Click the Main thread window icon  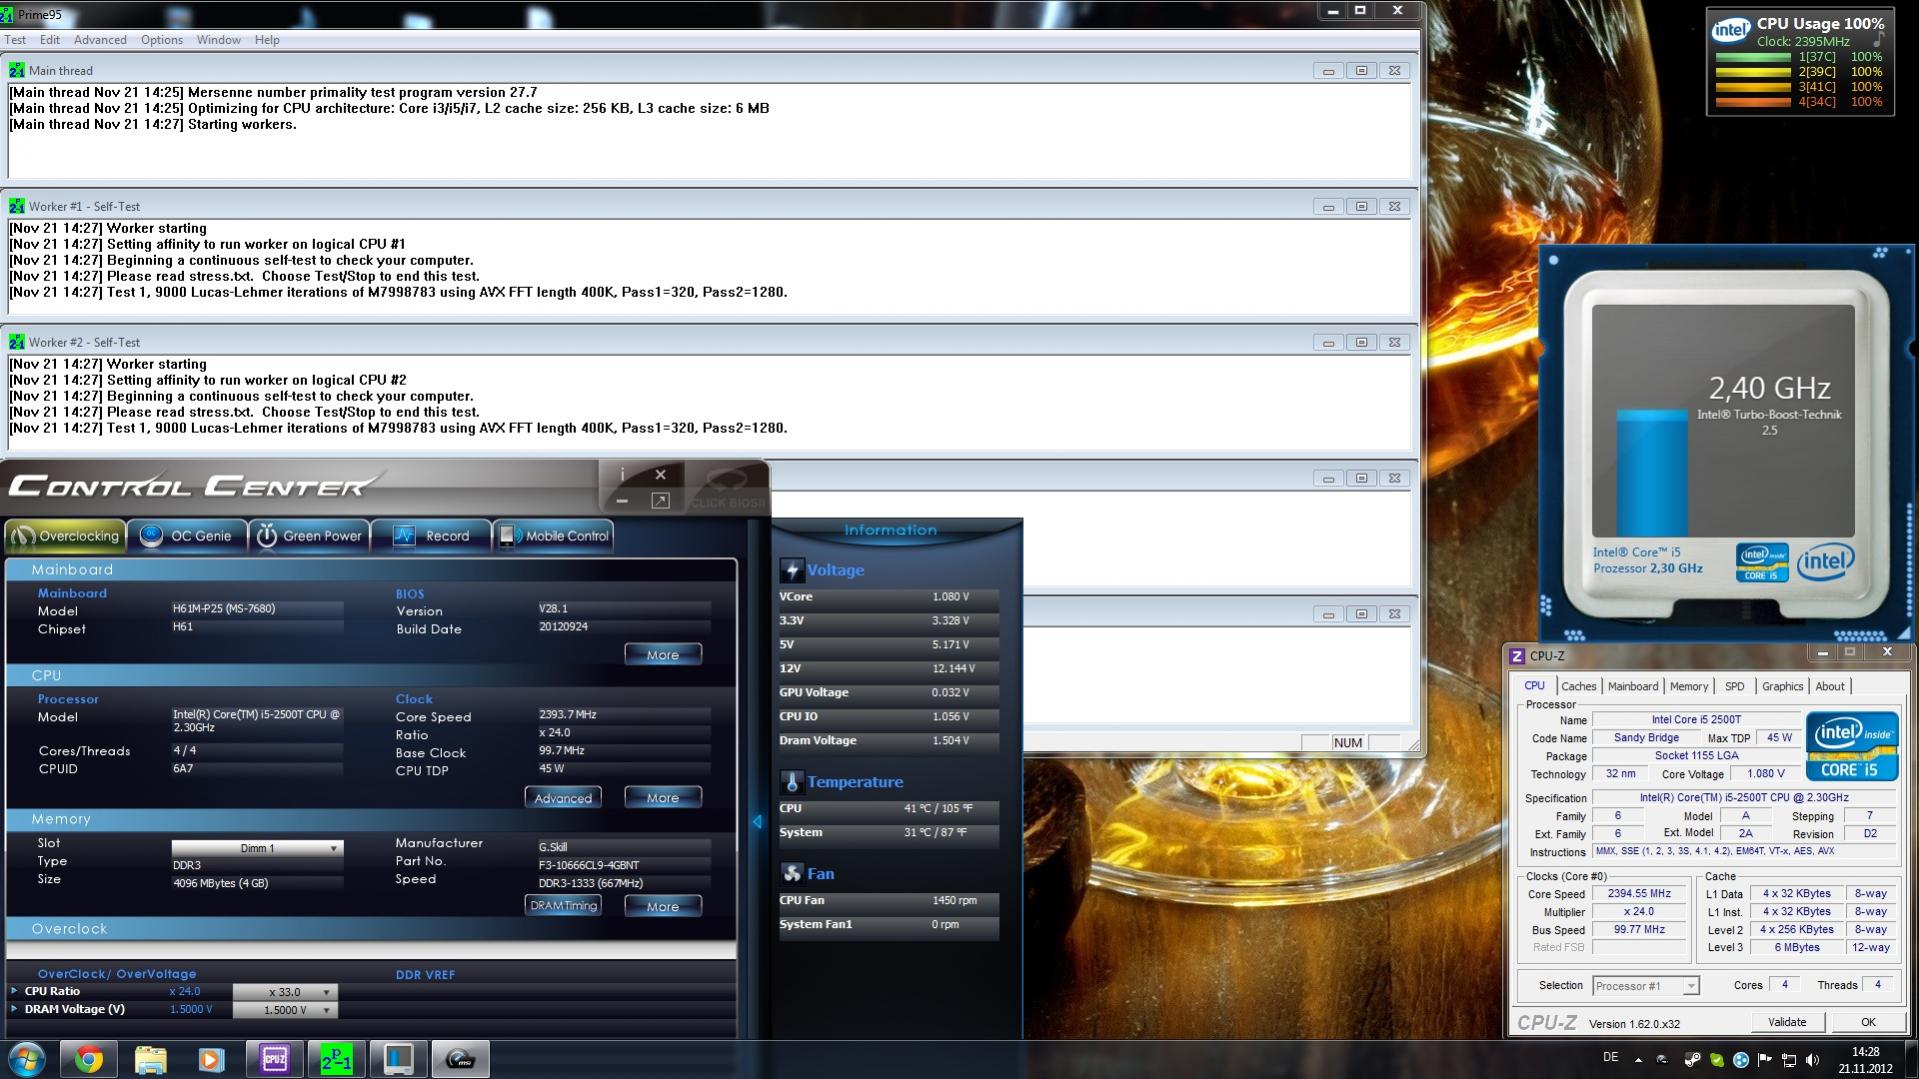(x=17, y=70)
